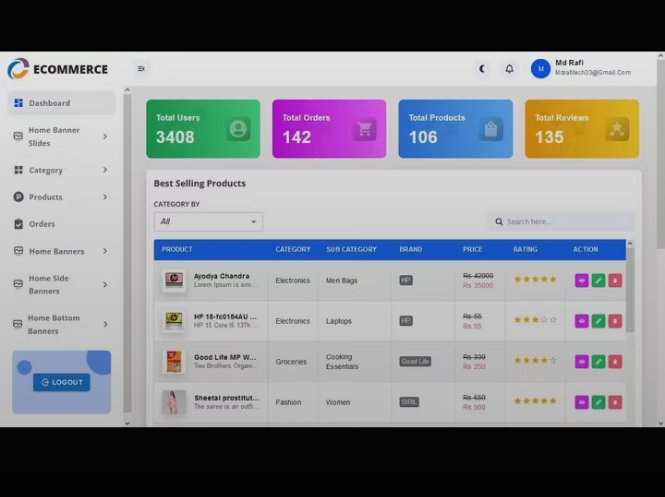This screenshot has width=665, height=497.
Task: Click the Products icon in sidebar
Action: coord(19,197)
